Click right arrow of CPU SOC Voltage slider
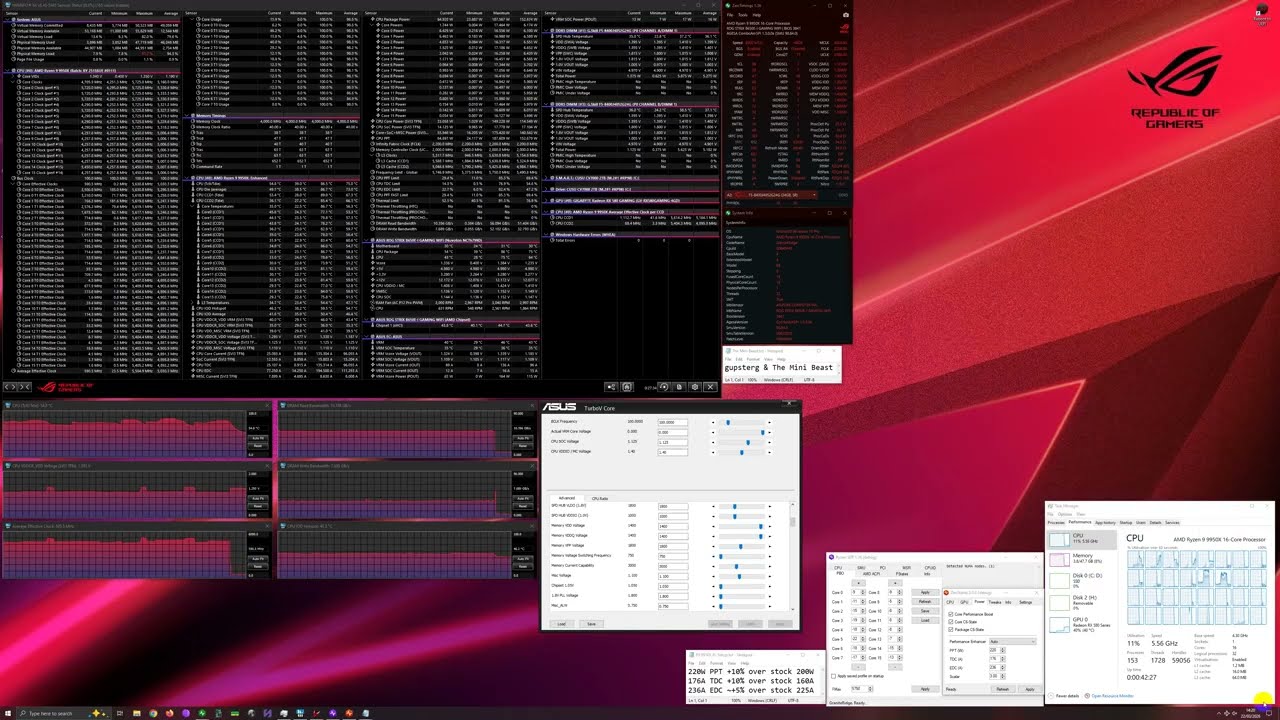1280x720 pixels. point(770,442)
